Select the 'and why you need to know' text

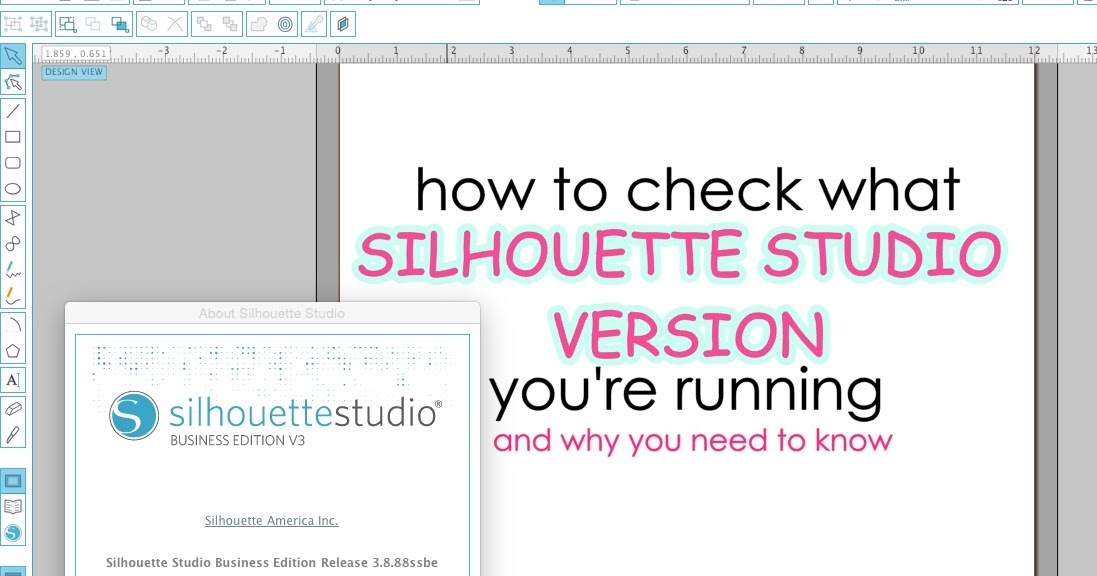click(x=693, y=441)
